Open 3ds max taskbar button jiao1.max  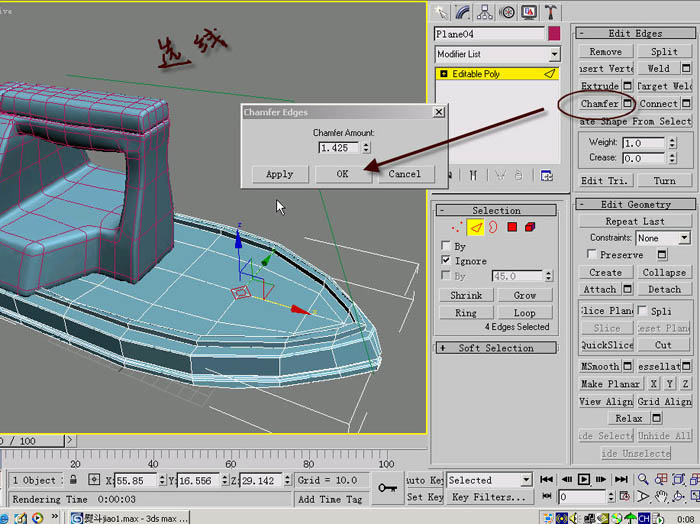pos(129,518)
